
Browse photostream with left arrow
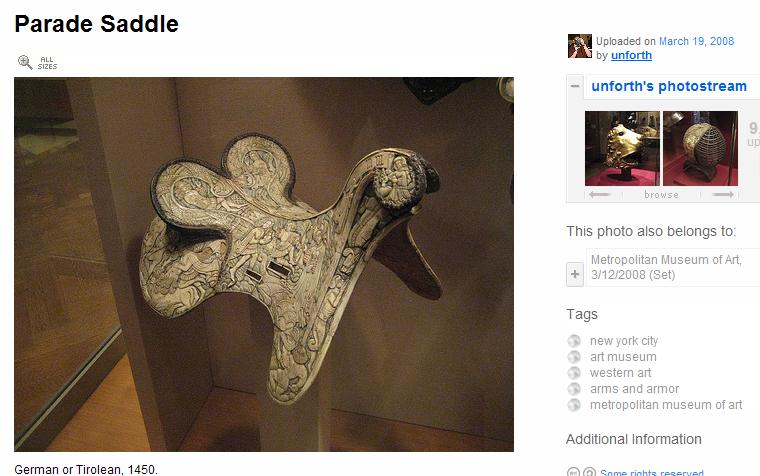(600, 194)
